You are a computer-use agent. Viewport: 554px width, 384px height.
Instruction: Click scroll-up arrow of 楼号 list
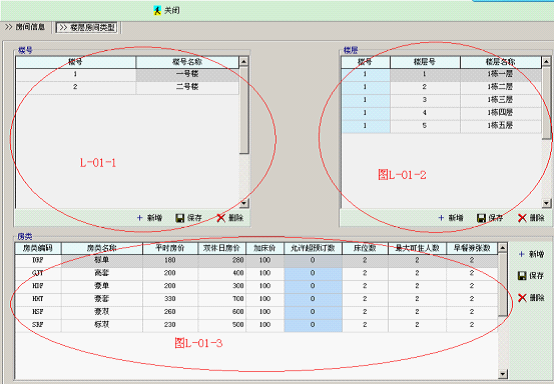[x=244, y=61]
